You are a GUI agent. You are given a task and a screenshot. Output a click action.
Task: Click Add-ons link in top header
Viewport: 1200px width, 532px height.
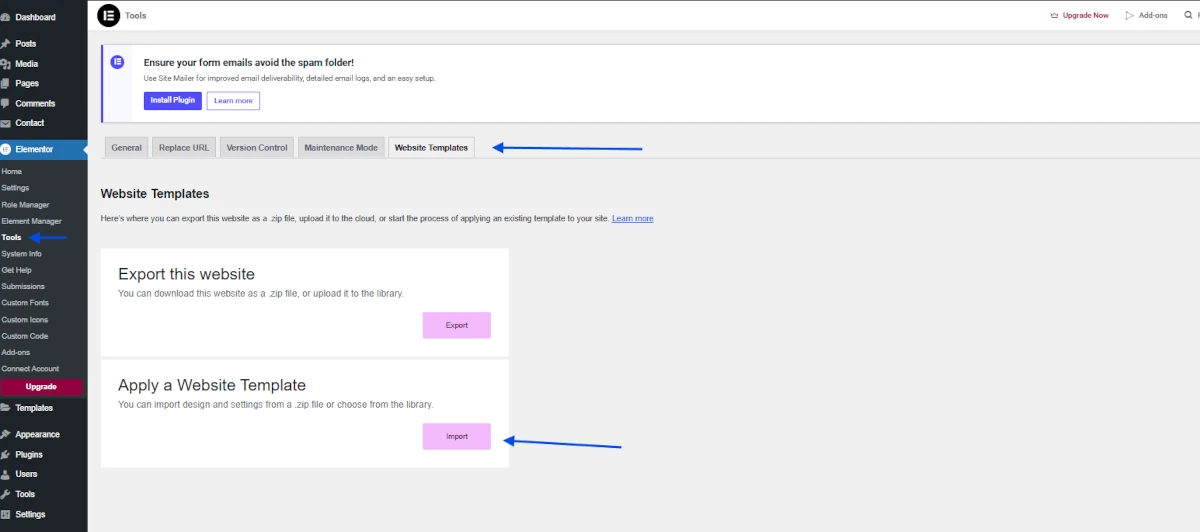click(1154, 15)
